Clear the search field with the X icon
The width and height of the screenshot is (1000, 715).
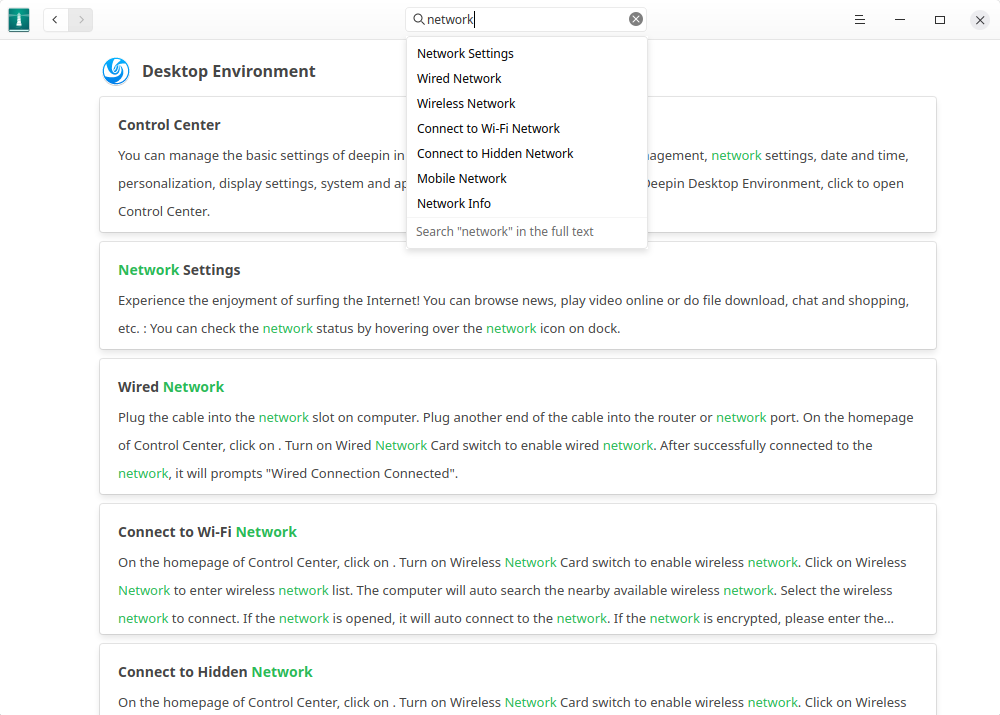(x=636, y=19)
